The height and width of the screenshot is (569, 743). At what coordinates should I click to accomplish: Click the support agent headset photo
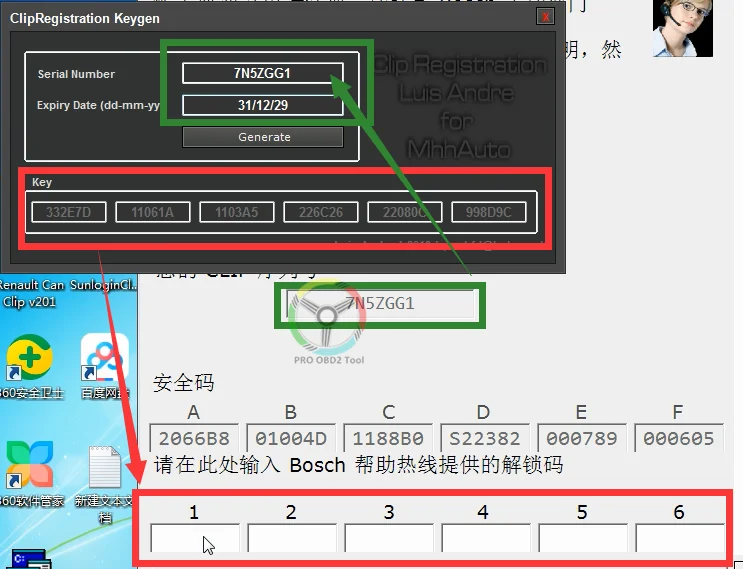[682, 28]
